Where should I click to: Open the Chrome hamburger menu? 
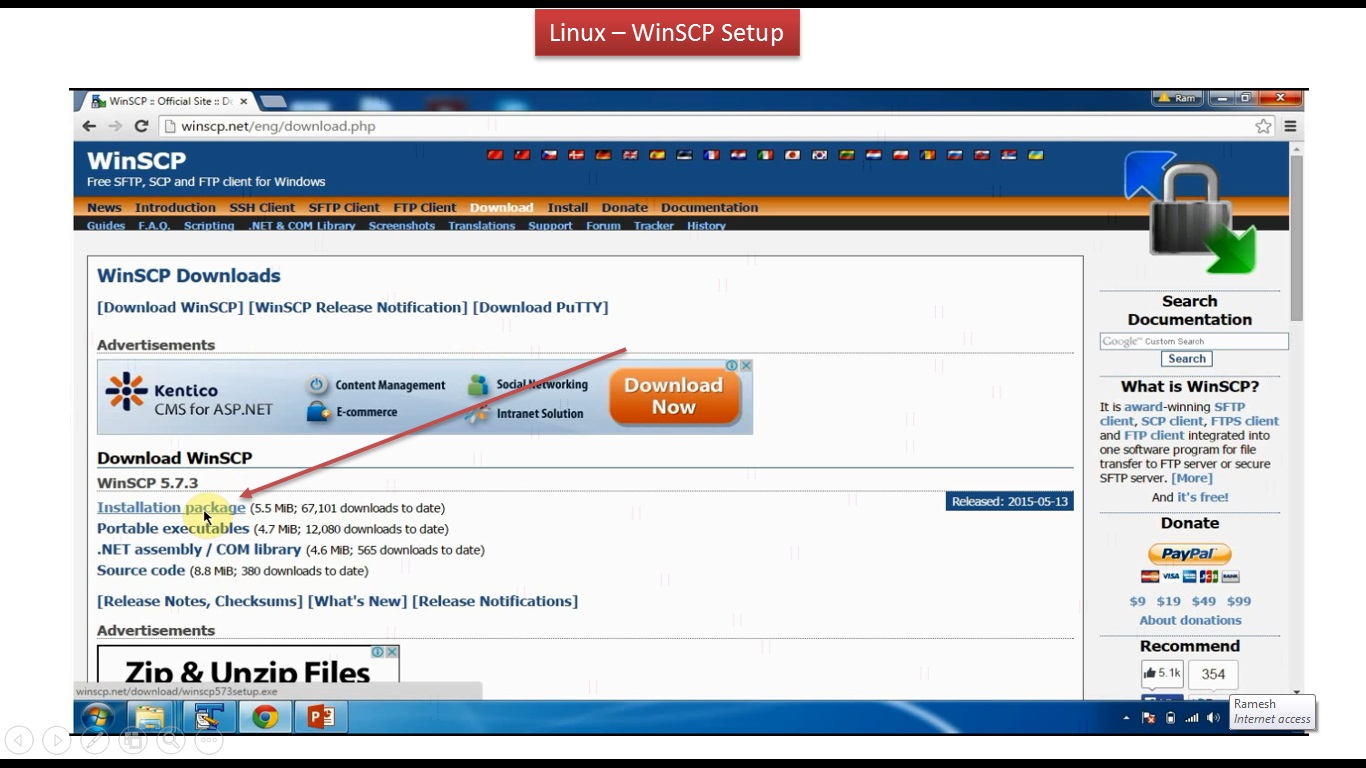1290,126
